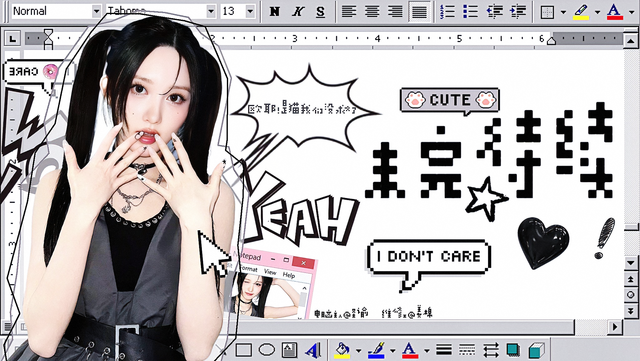Image resolution: width=640 pixels, height=361 pixels.
Task: Click the vertical scrollbar down arrow
Action: click(x=631, y=263)
